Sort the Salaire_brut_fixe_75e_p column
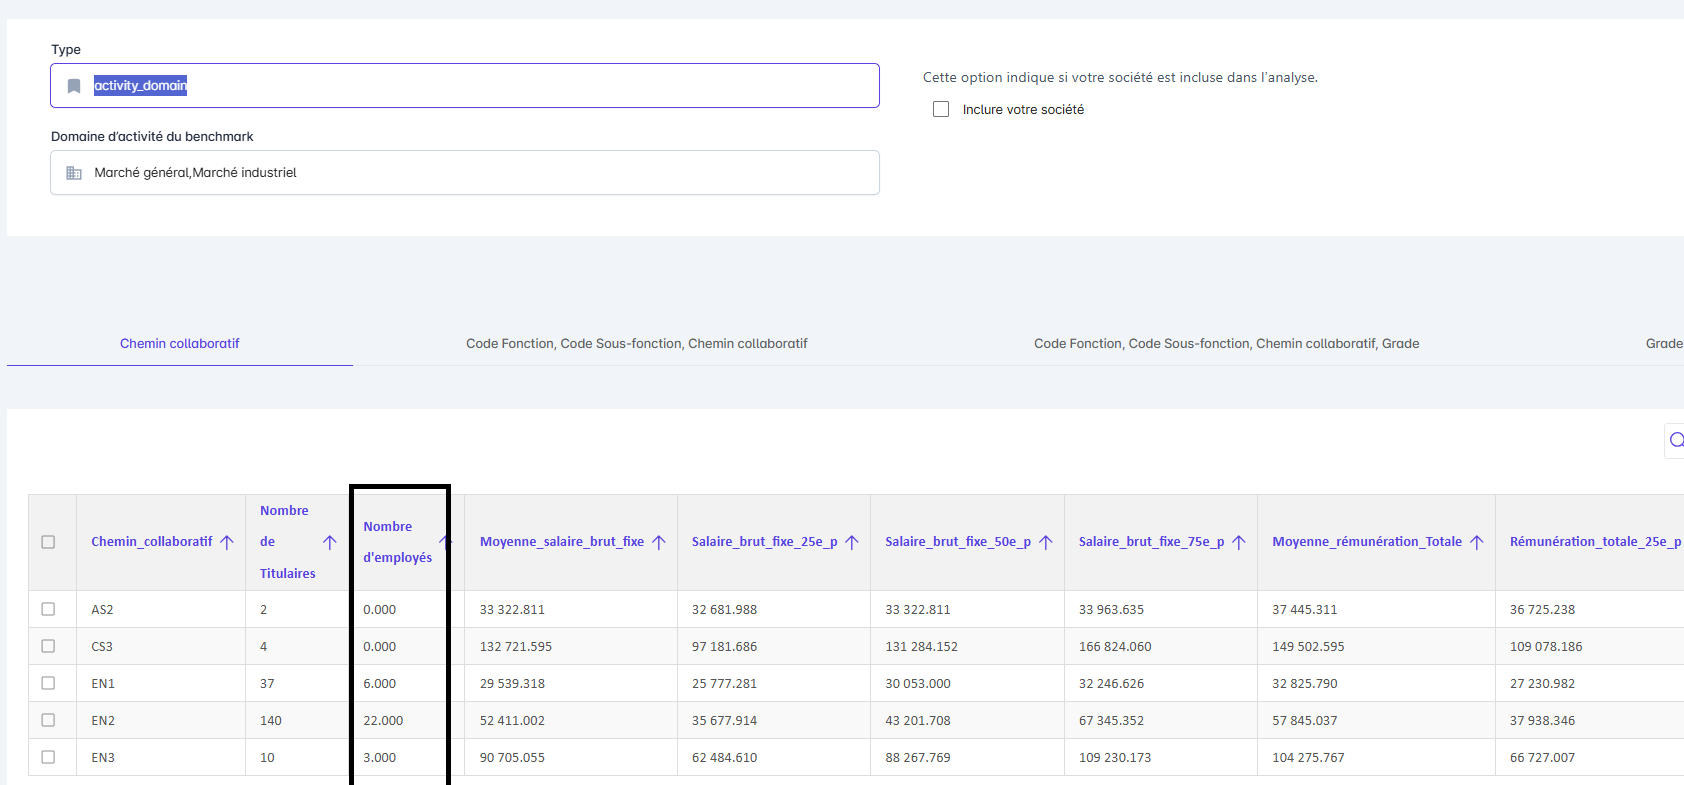 1239,542
